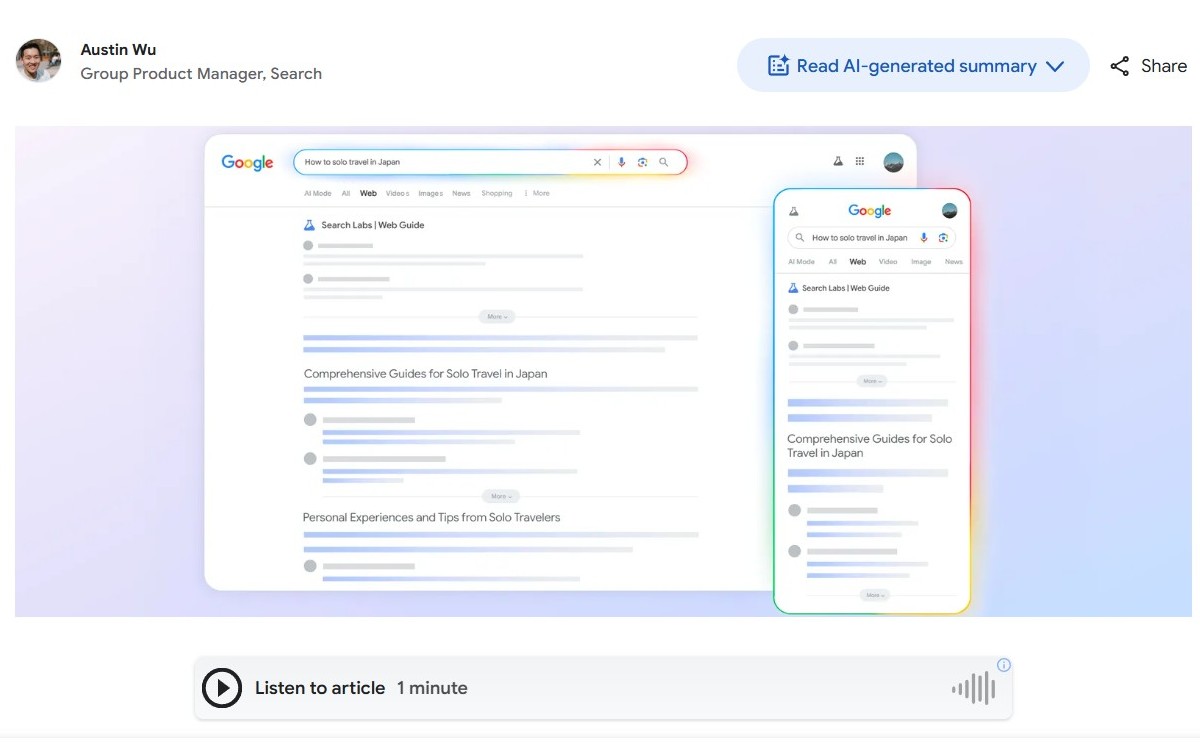This screenshot has width=1200, height=750.
Task: Select the AI Mode tab in the desktop mockup
Action: (x=318, y=193)
